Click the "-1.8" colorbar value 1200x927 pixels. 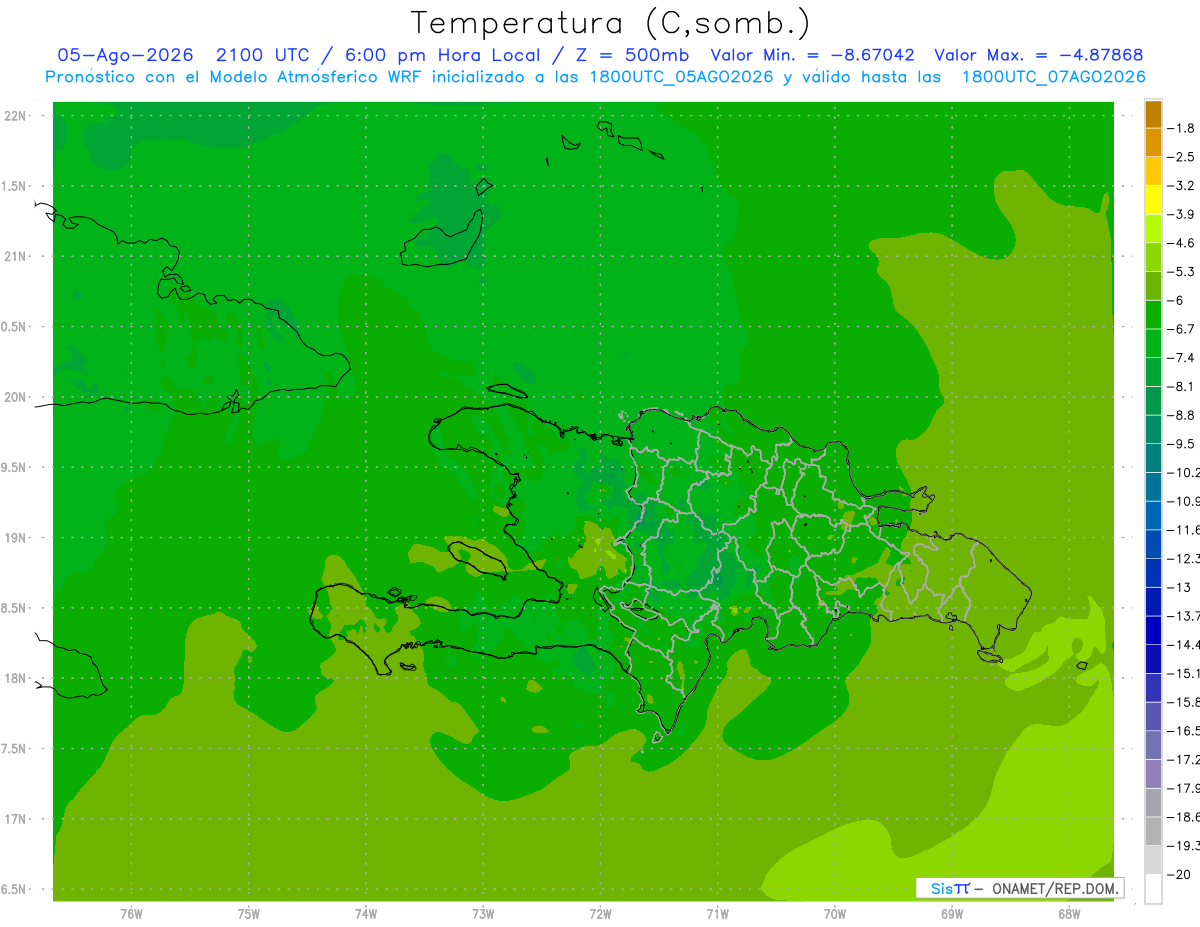1182,128
